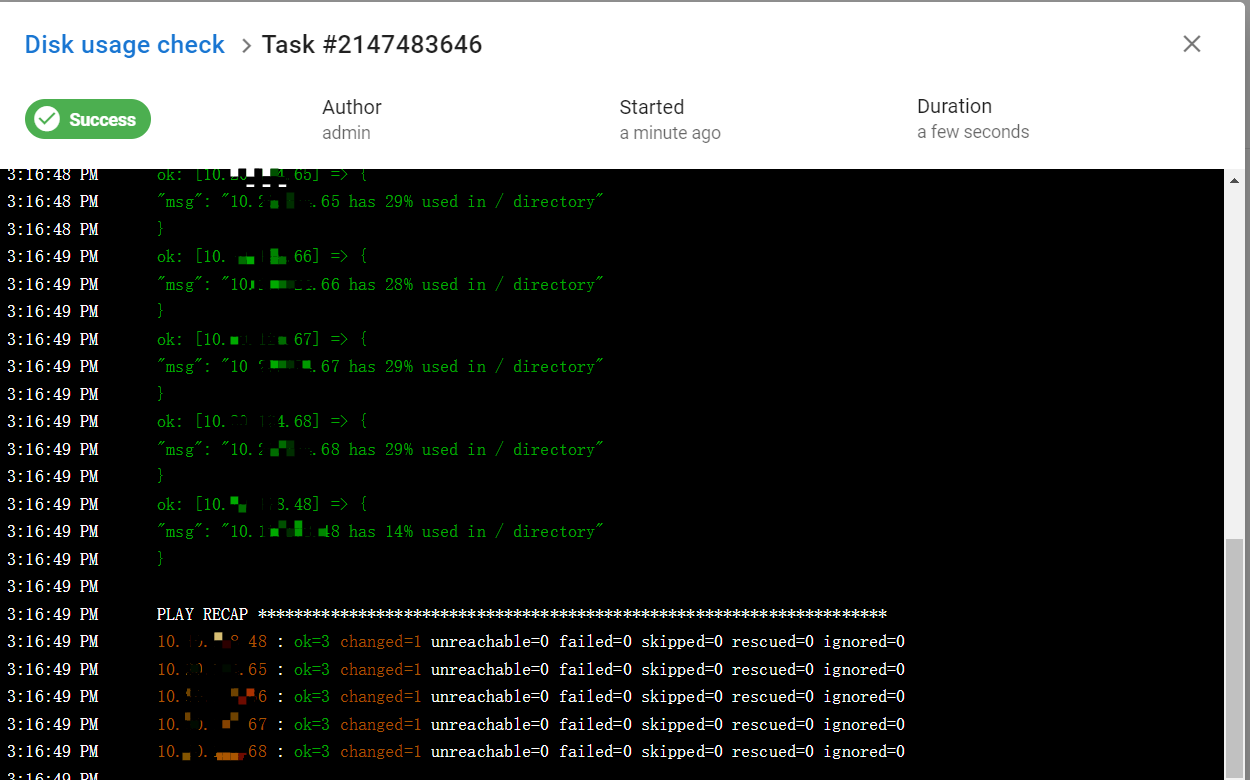Open the Disk usage check breadcrumb link
The width and height of the screenshot is (1250, 780).
[125, 45]
